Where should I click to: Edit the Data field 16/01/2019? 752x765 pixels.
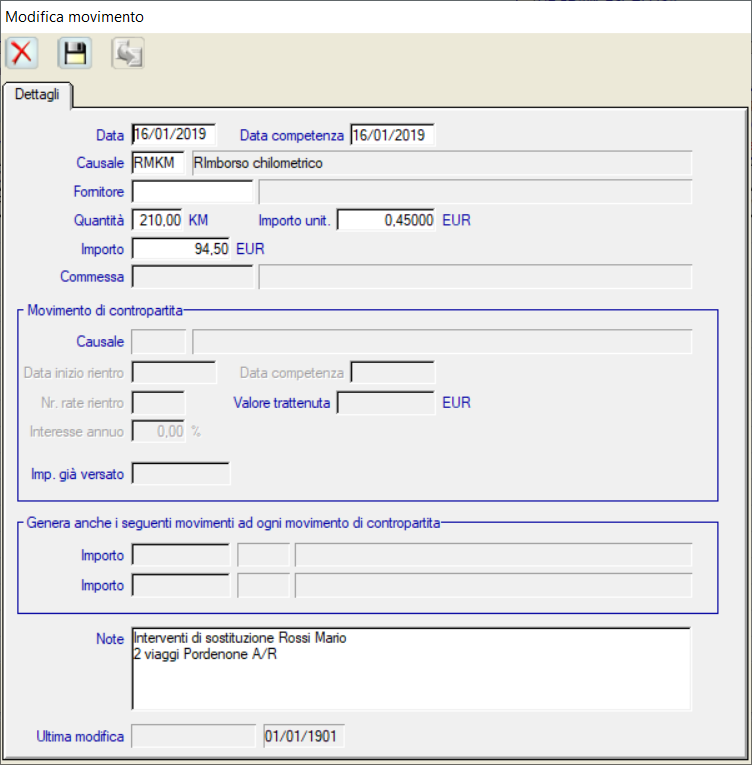click(x=174, y=135)
